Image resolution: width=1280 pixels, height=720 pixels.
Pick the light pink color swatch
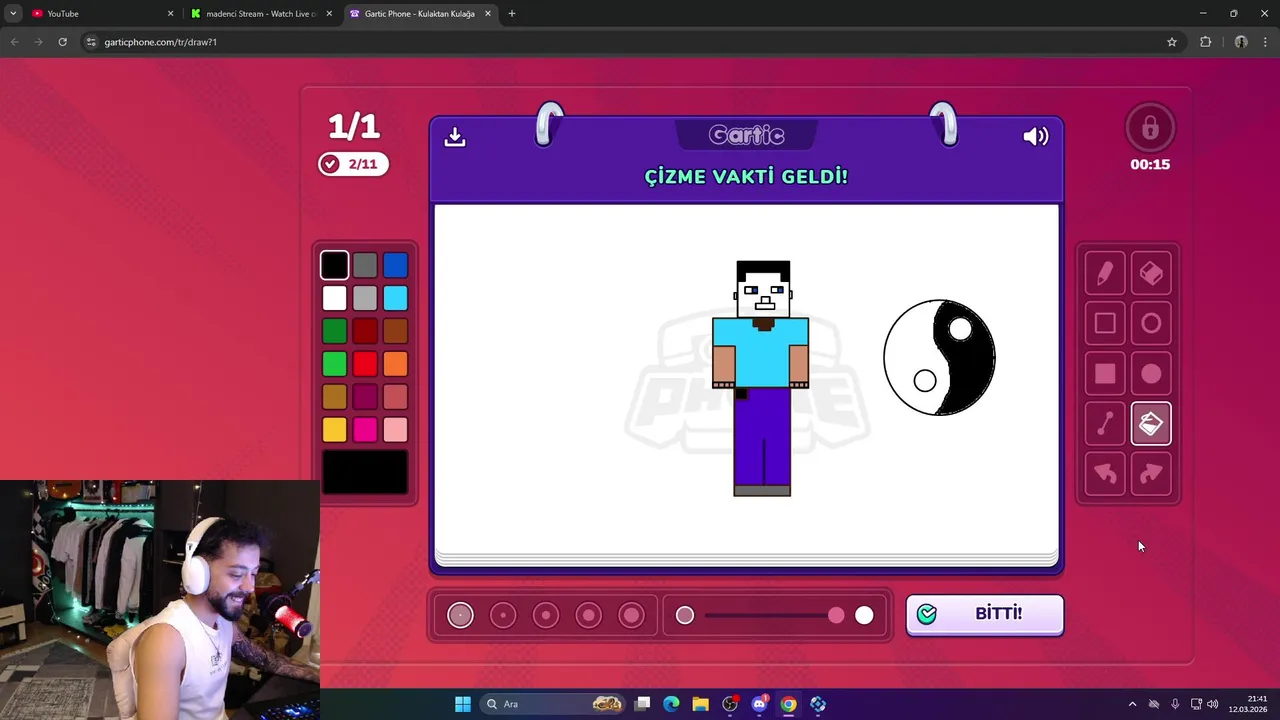(396, 430)
